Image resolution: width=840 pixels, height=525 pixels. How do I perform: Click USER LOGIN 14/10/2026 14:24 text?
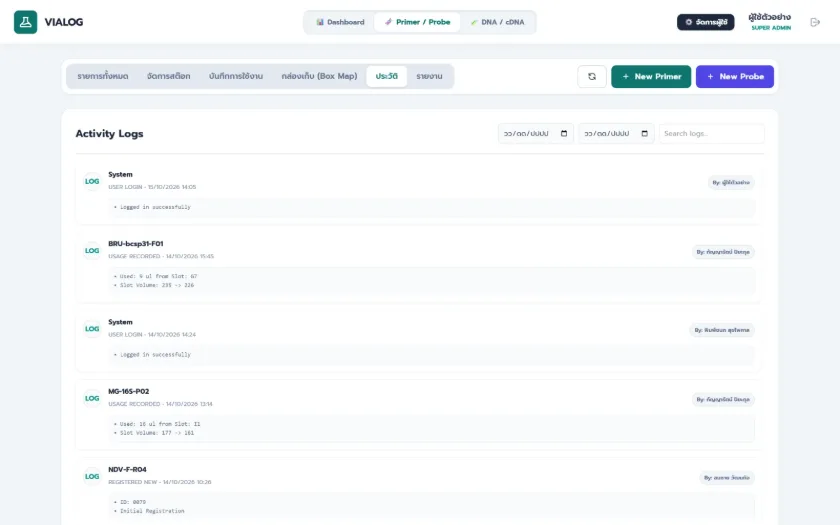152,334
